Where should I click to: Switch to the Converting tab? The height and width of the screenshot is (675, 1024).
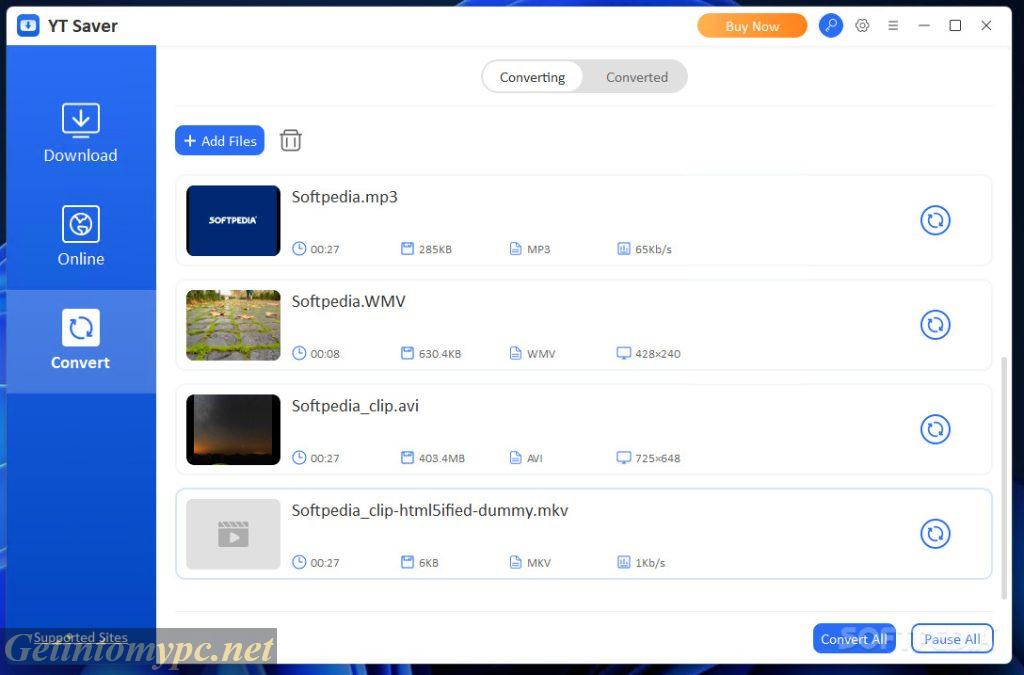coord(532,77)
